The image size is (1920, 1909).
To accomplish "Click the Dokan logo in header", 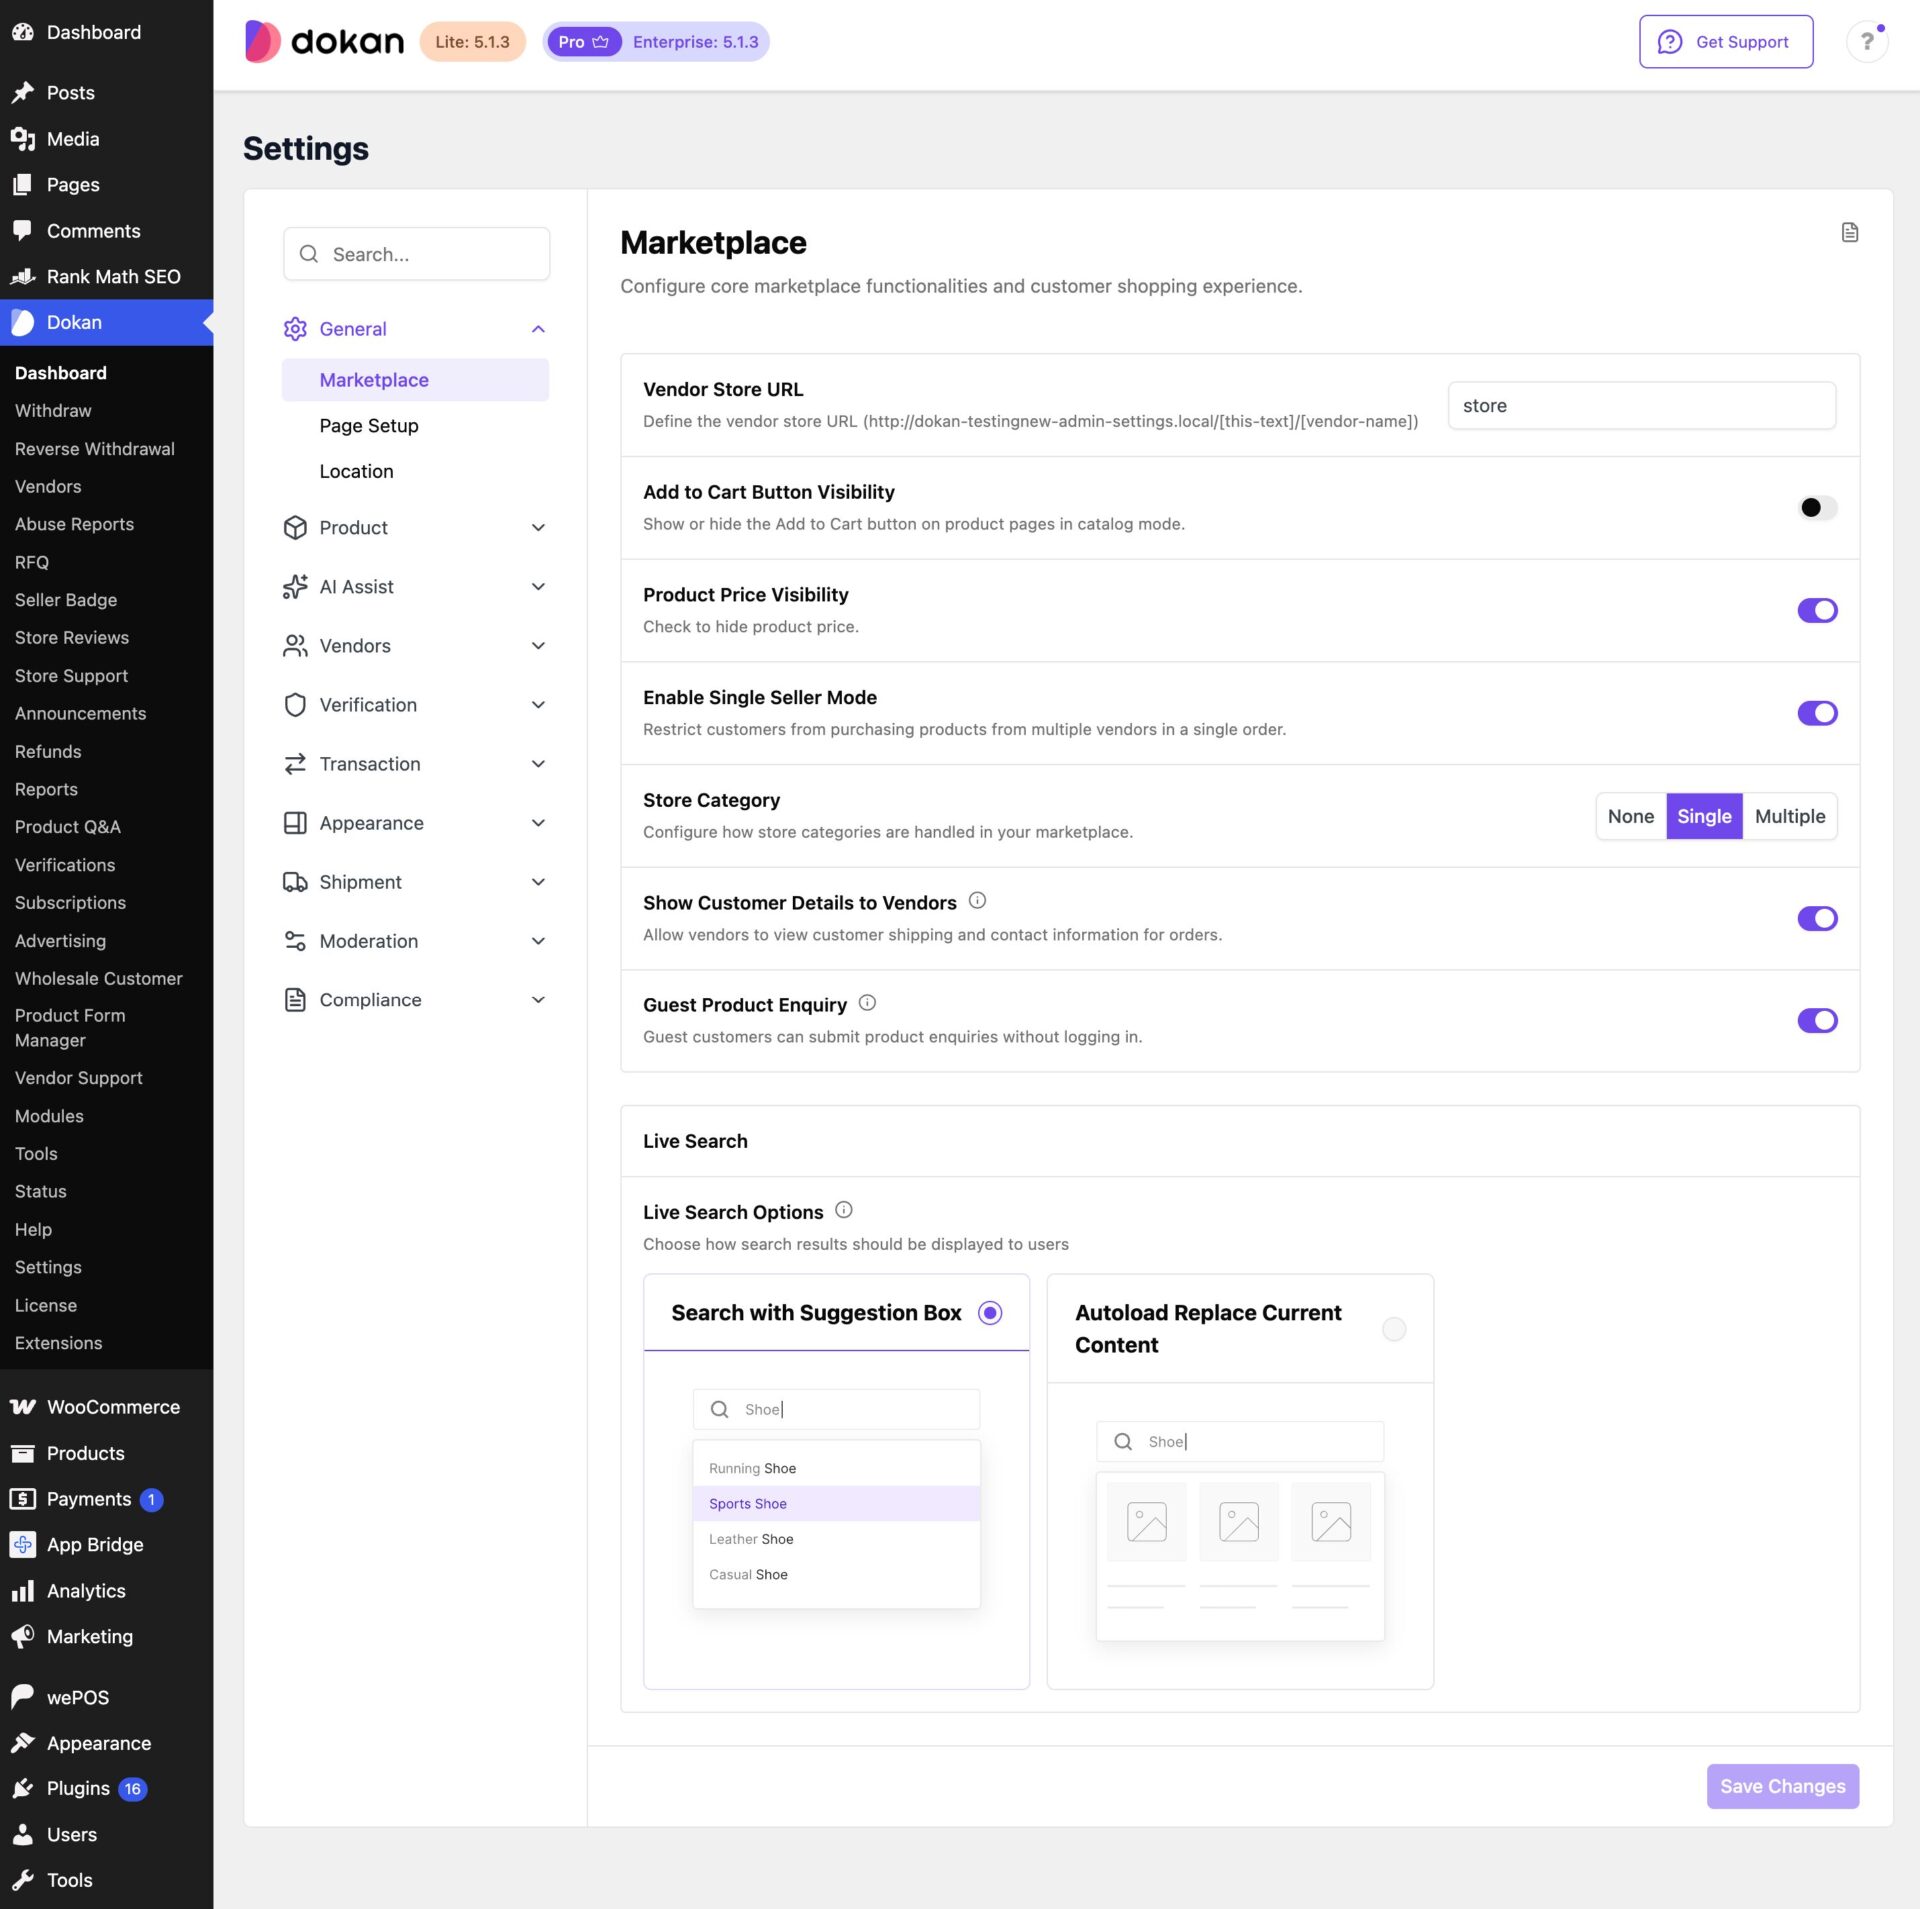I will [324, 42].
